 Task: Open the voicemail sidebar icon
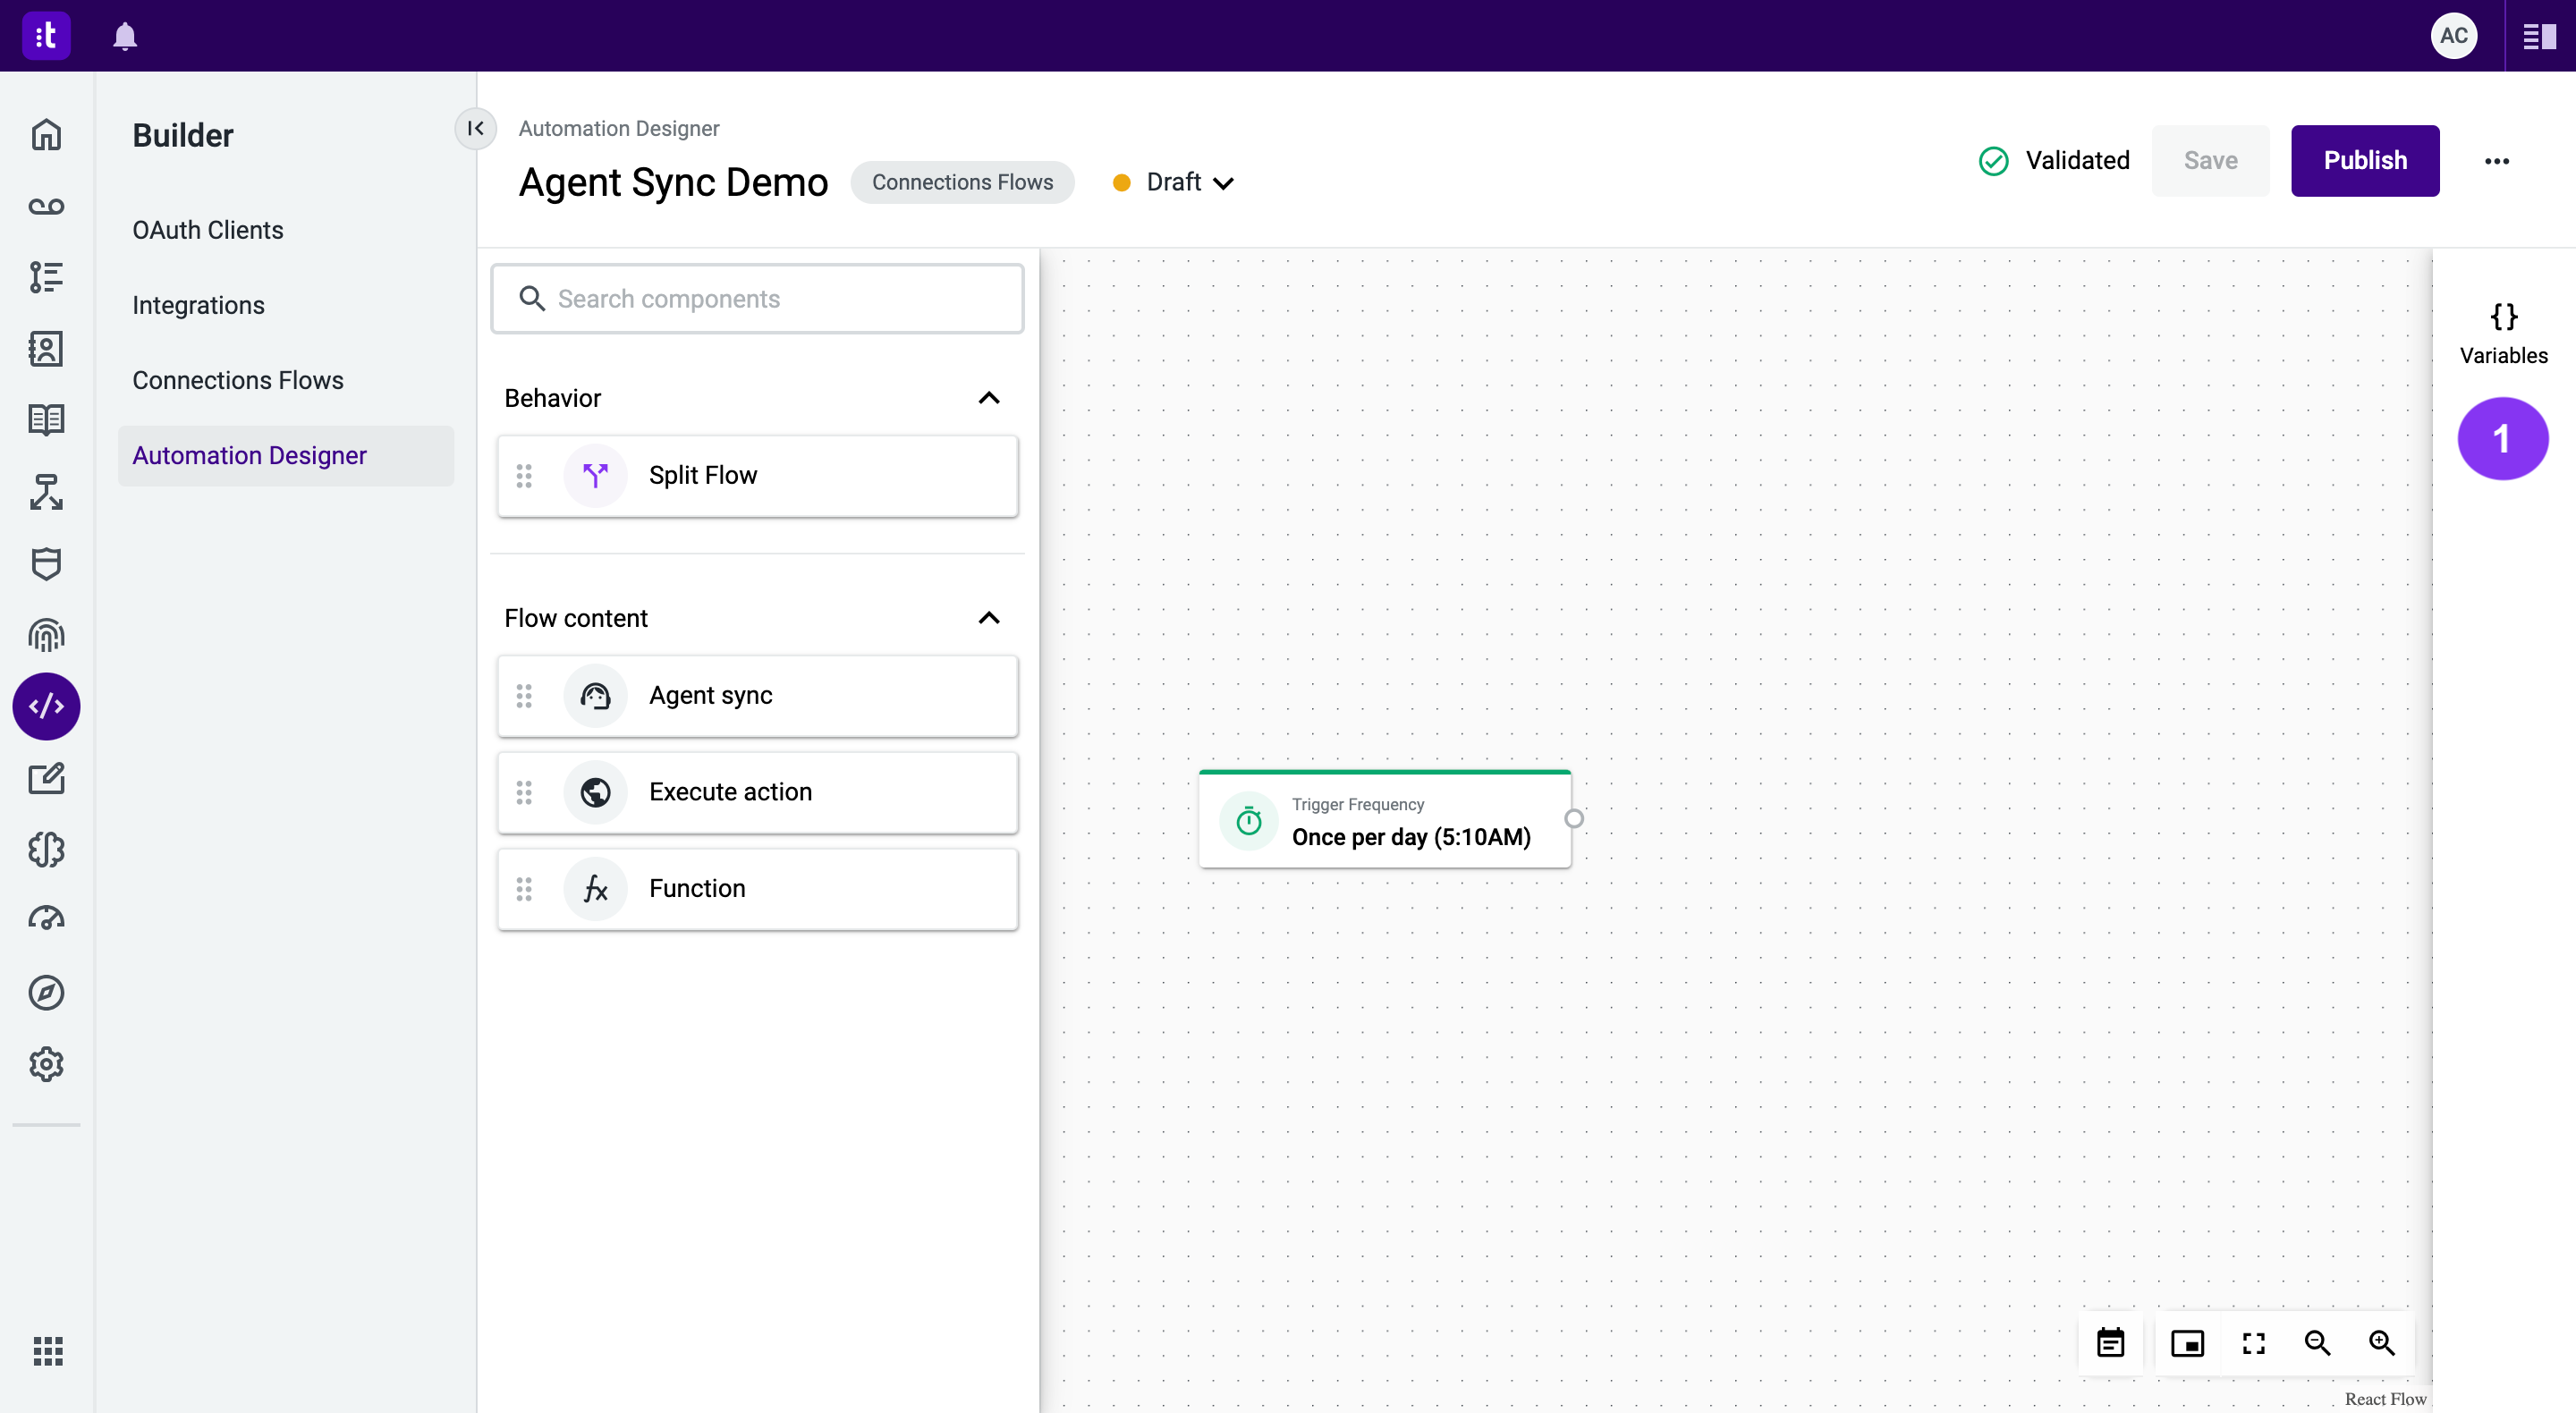pos(46,206)
